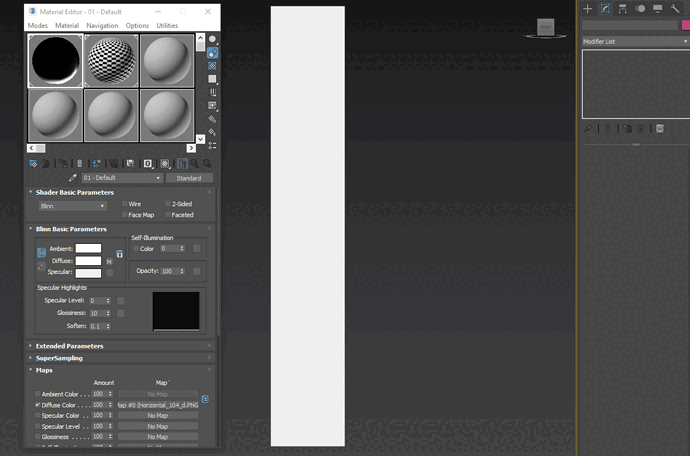Image resolution: width=690 pixels, height=456 pixels.
Task: Pick material from object with eyedropper
Action: click(x=72, y=178)
